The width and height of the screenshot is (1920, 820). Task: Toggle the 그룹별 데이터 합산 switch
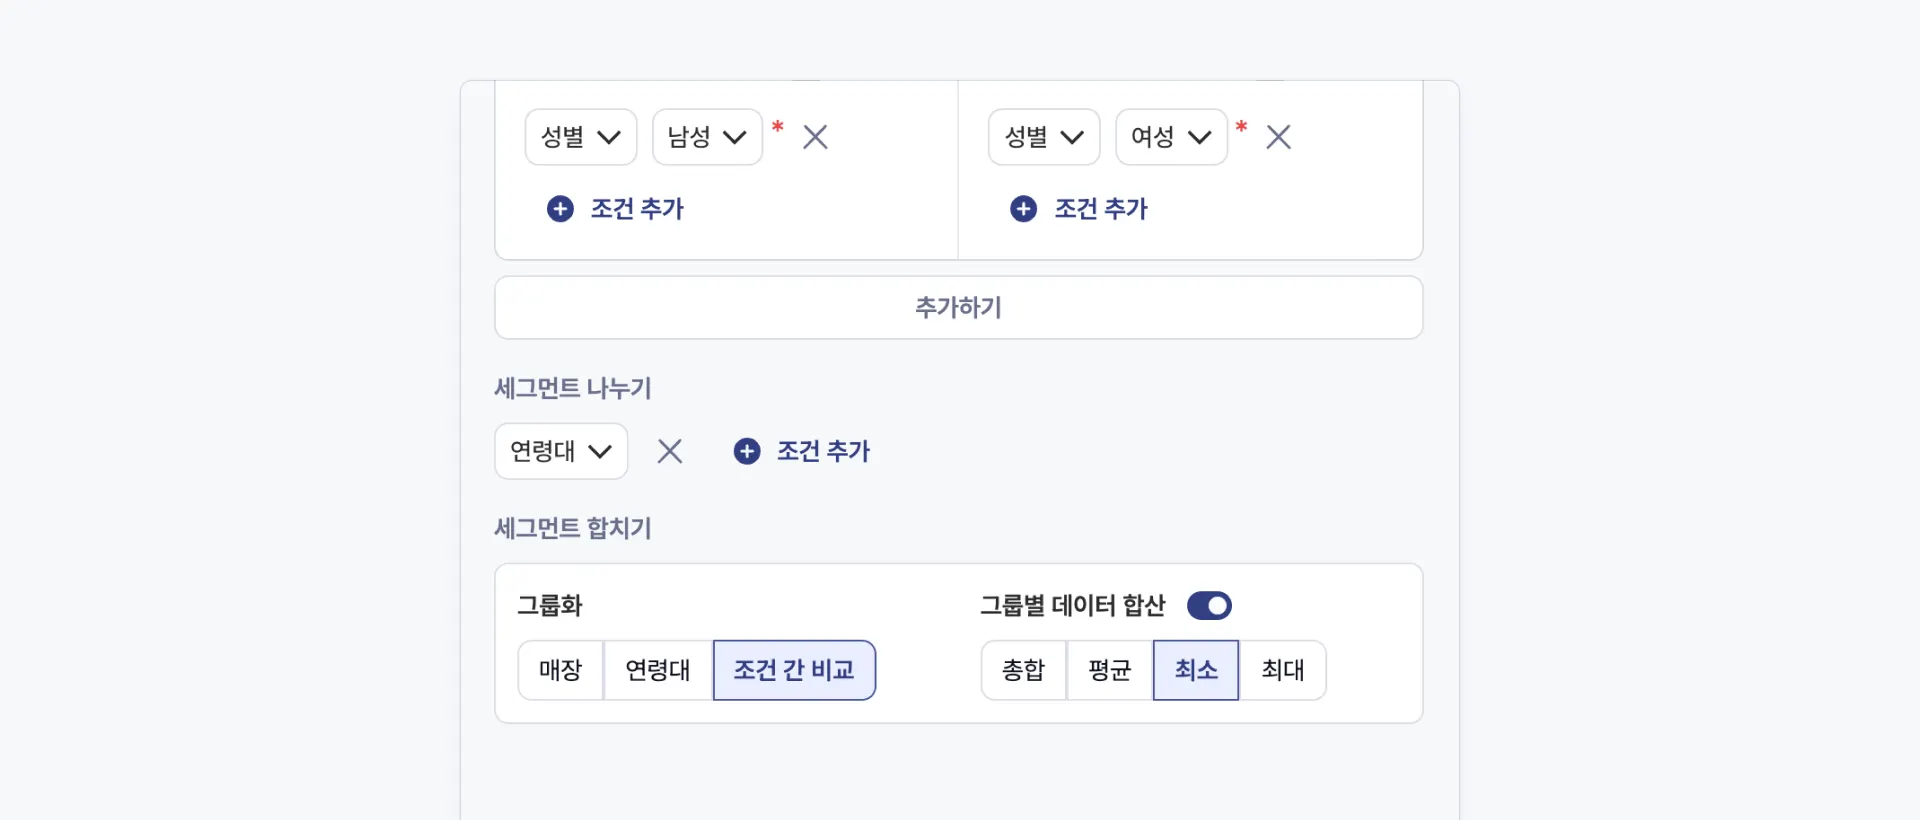(1209, 606)
